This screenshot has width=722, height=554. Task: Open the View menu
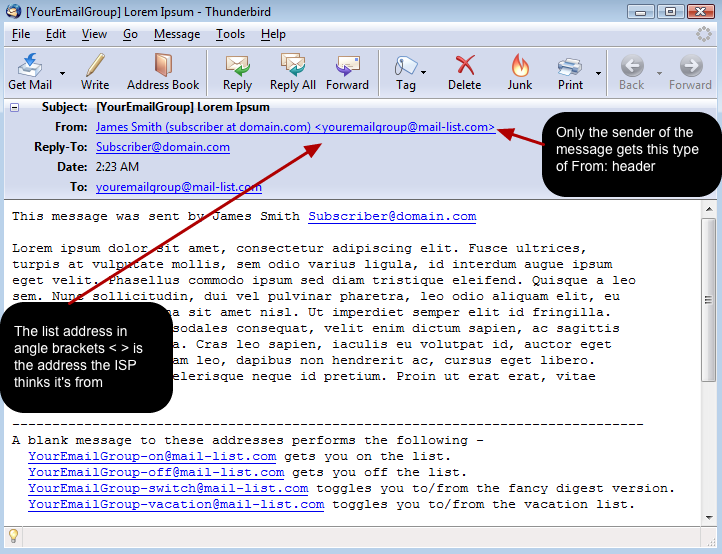tap(94, 34)
